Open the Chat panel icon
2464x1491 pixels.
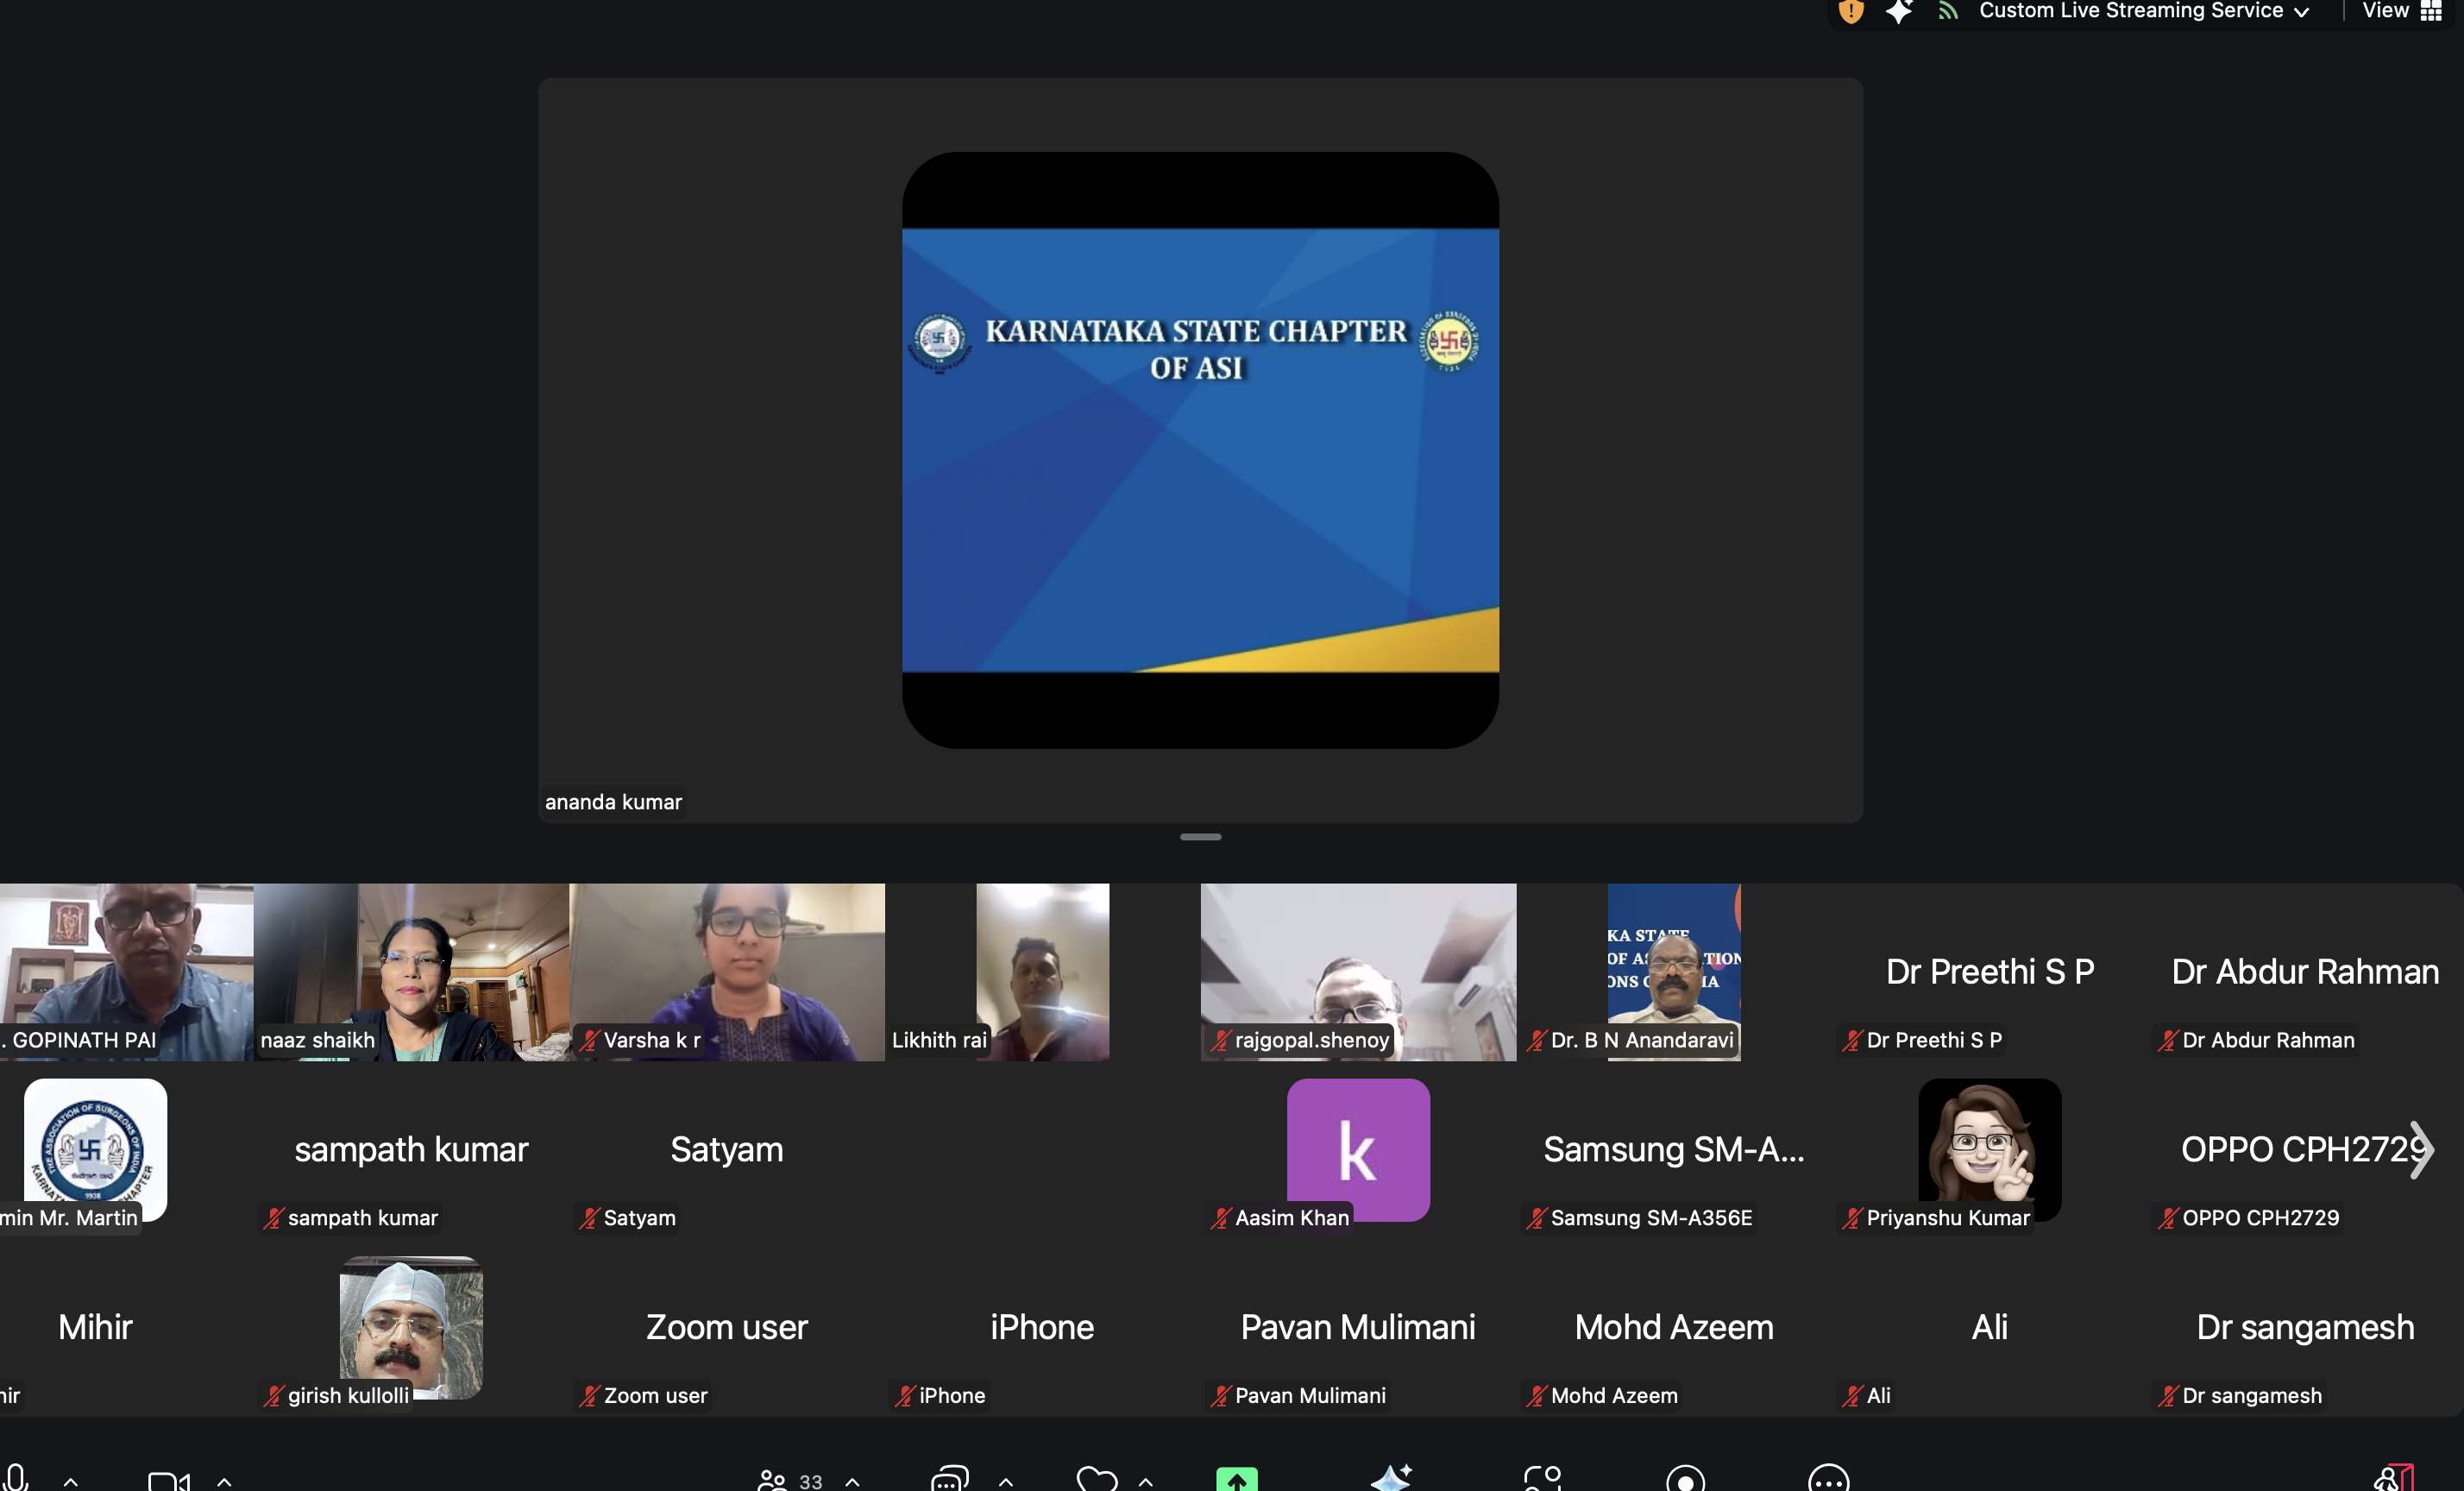[949, 1479]
